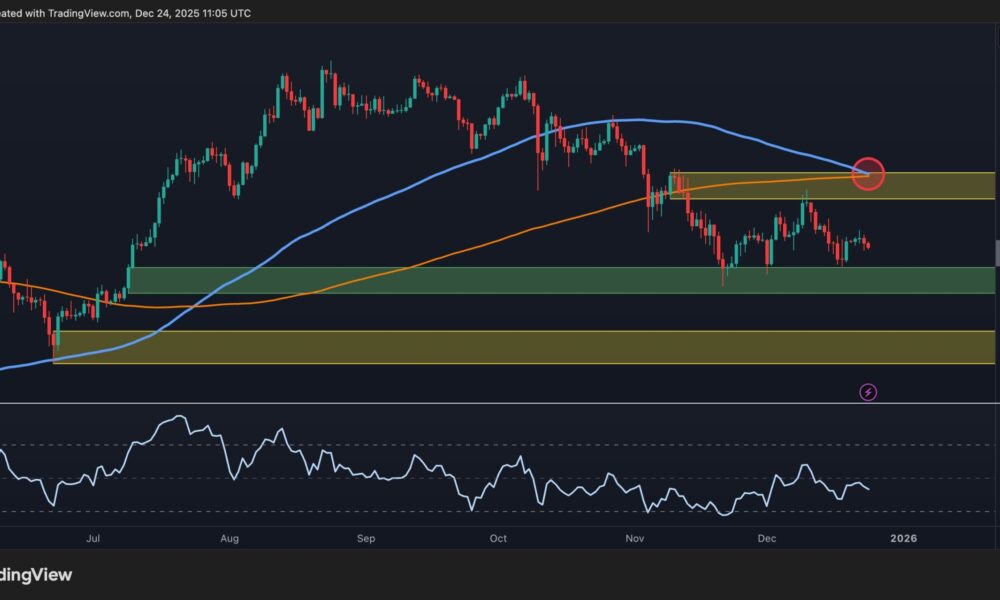
Task: Click the divider between price and RSI panes
Action: (500, 402)
